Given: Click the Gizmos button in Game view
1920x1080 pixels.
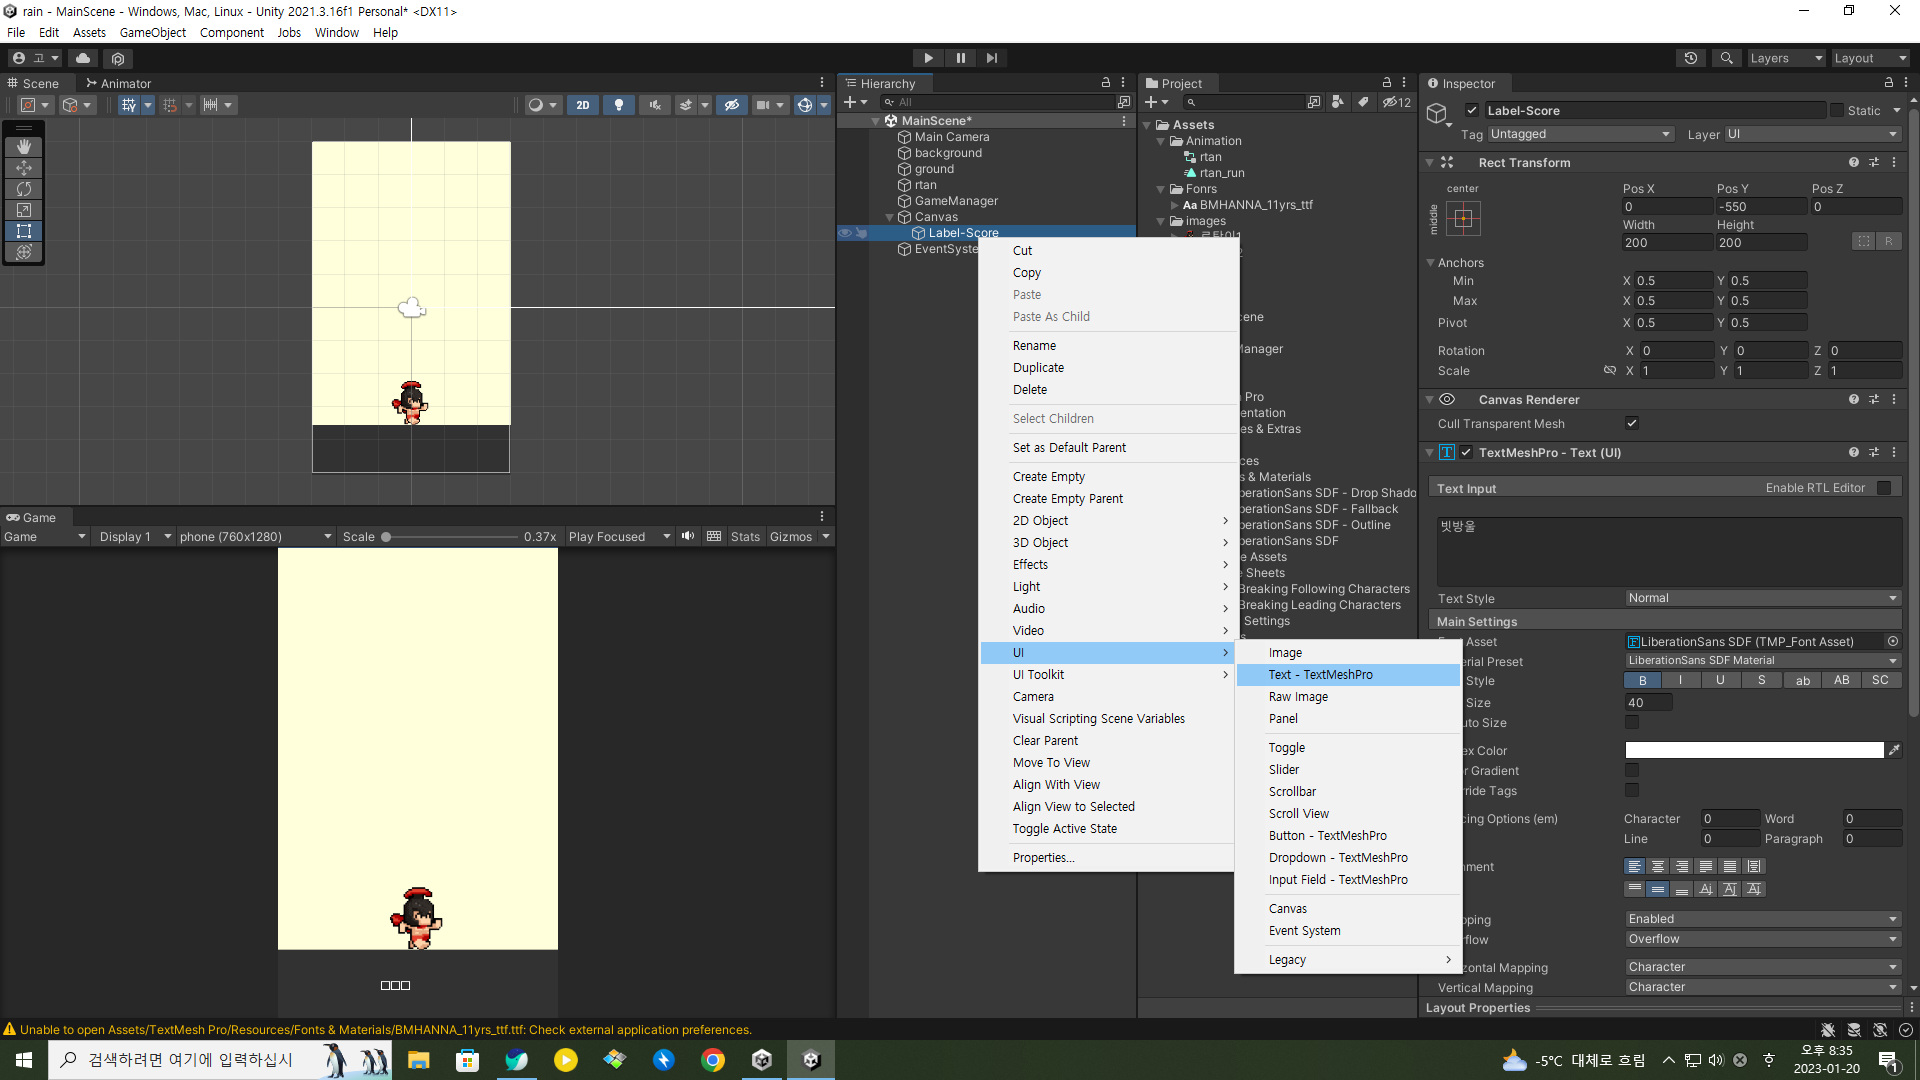Looking at the screenshot, I should point(791,537).
